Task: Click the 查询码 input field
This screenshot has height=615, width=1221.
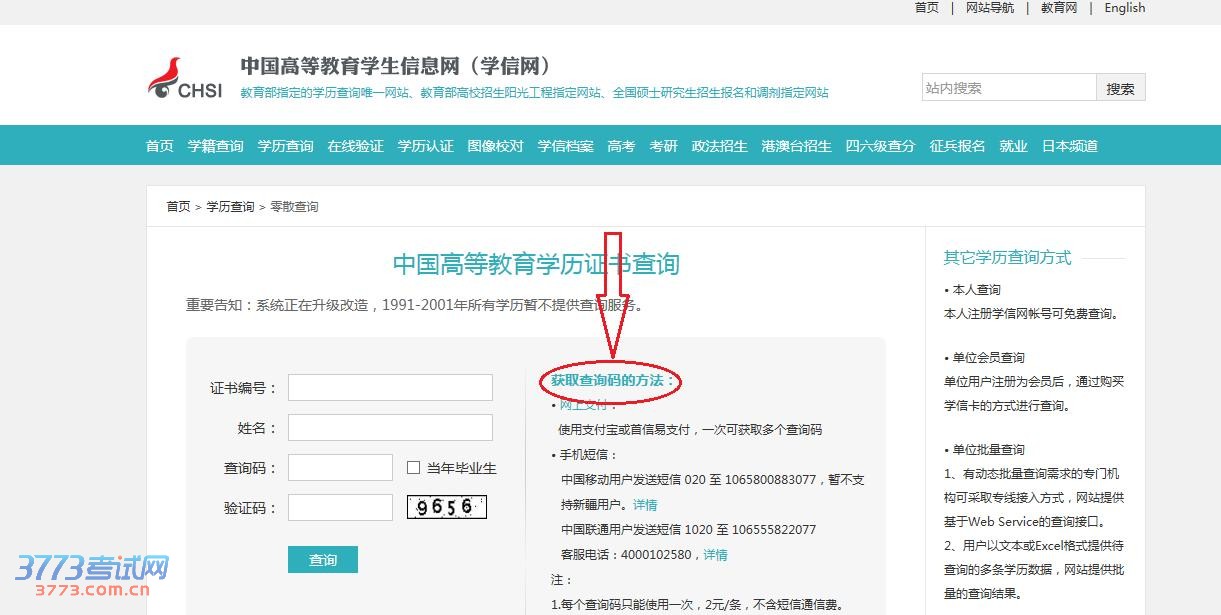Action: tap(340, 468)
